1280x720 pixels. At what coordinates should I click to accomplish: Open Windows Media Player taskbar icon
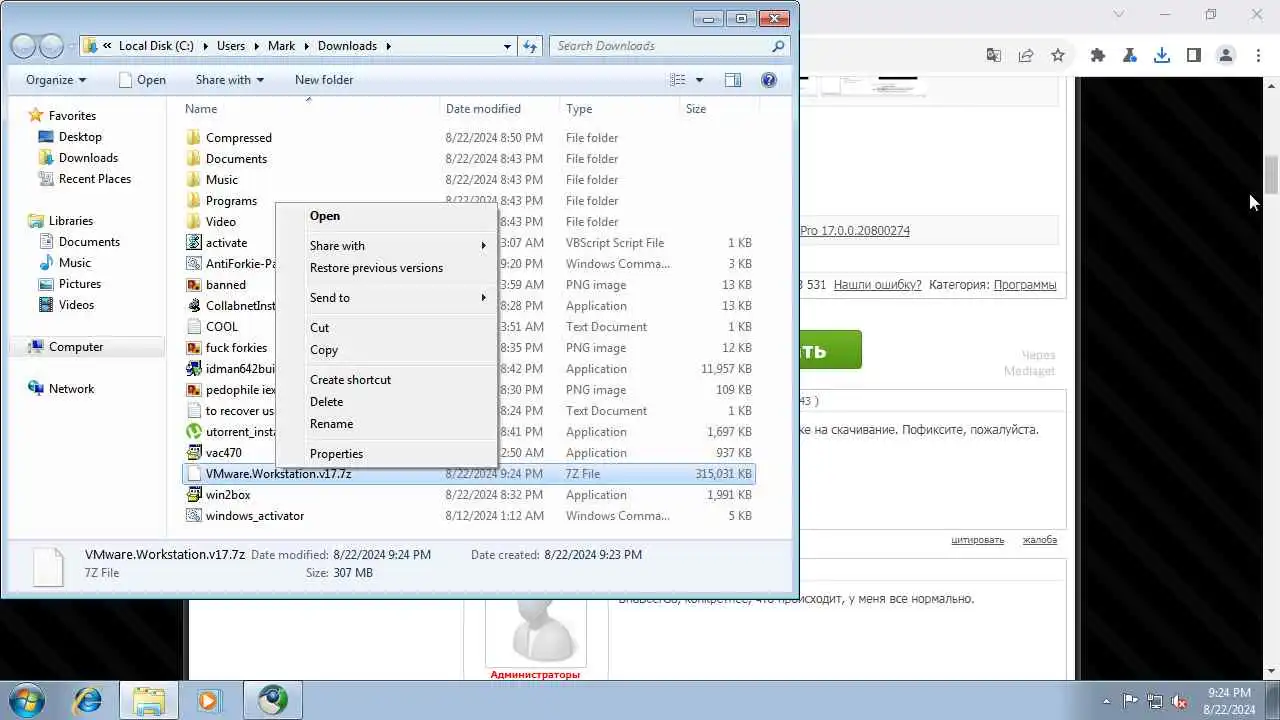(x=208, y=700)
